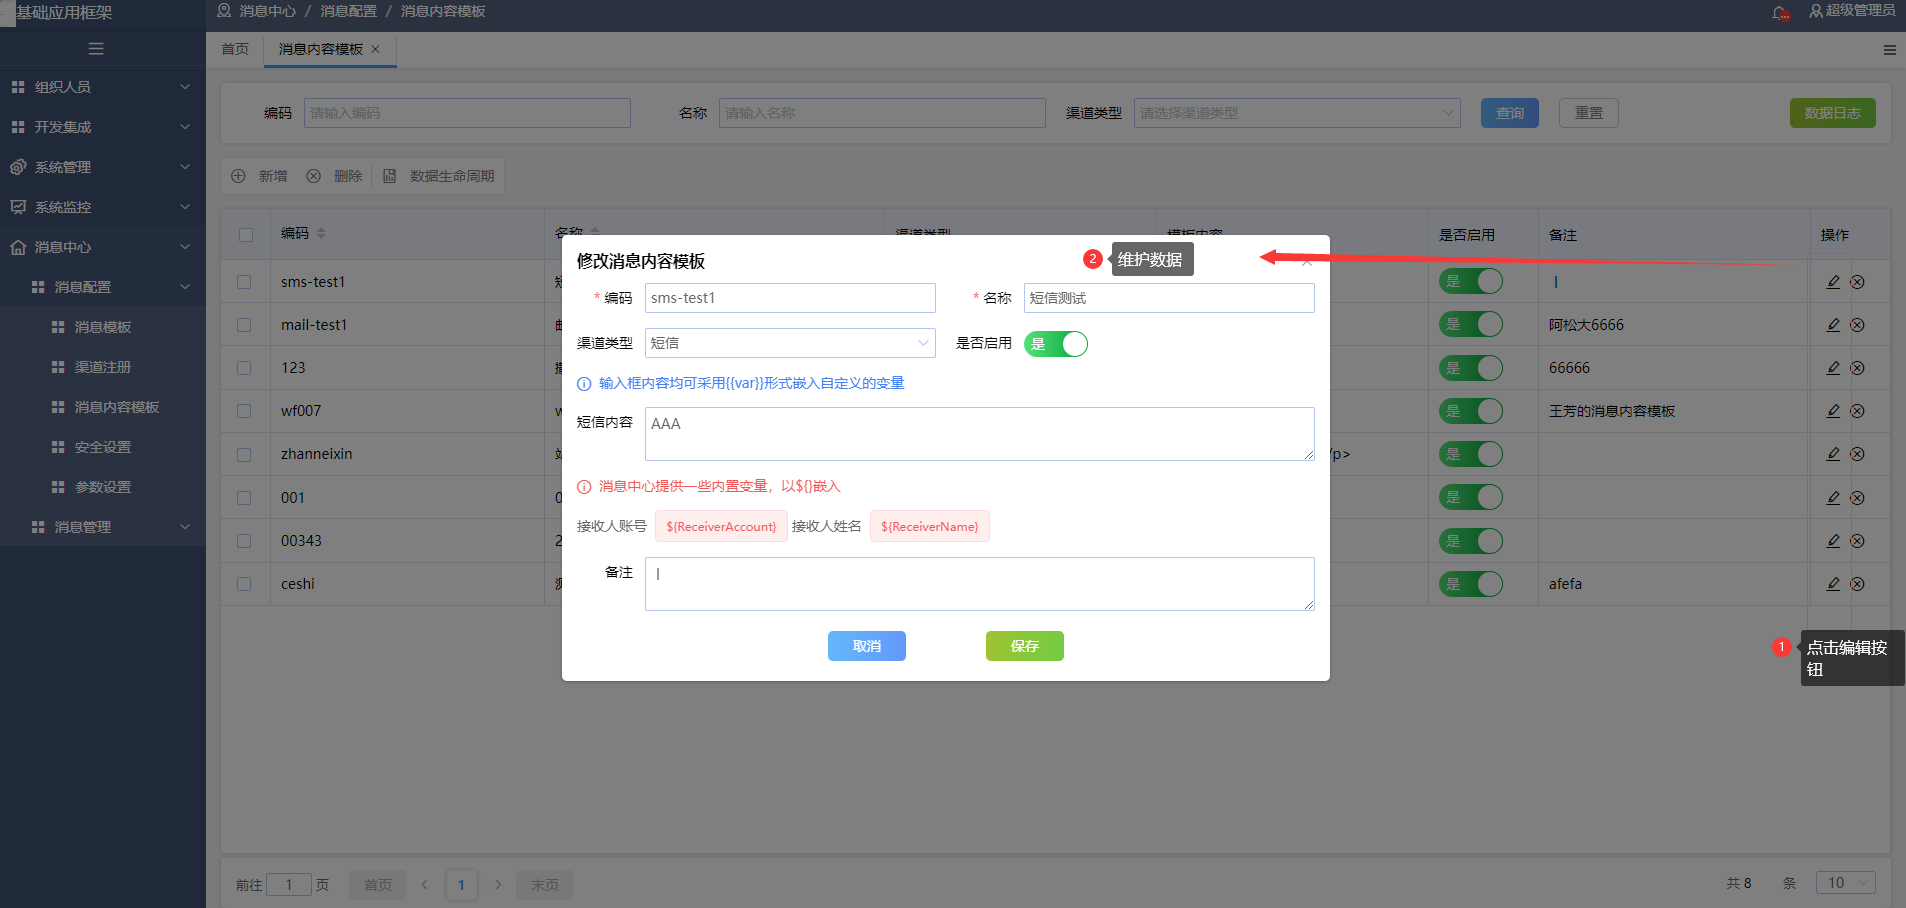Click the 短信内容 textarea containing AAA
Image resolution: width=1906 pixels, height=908 pixels.
coord(979,434)
